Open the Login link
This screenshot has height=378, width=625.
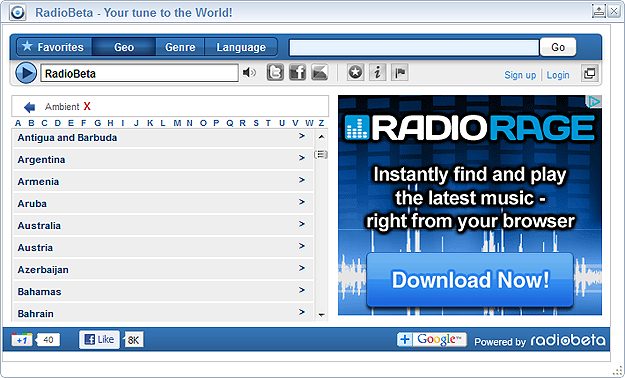(558, 75)
